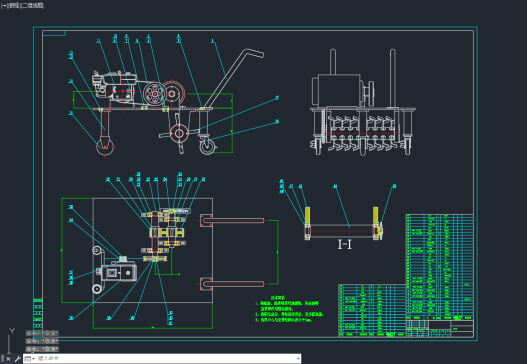Click the UCS Y axis icon
Viewport: 527px width, 364px height.
click(x=12, y=331)
